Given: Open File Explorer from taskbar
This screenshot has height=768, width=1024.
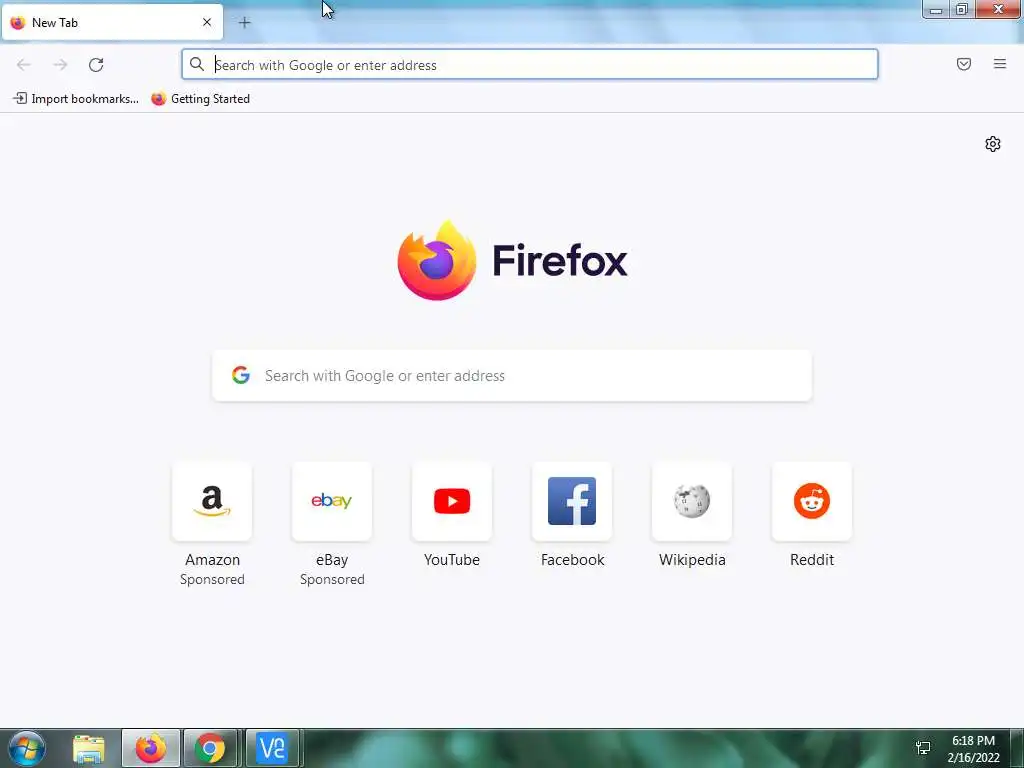Looking at the screenshot, I should click(x=89, y=748).
